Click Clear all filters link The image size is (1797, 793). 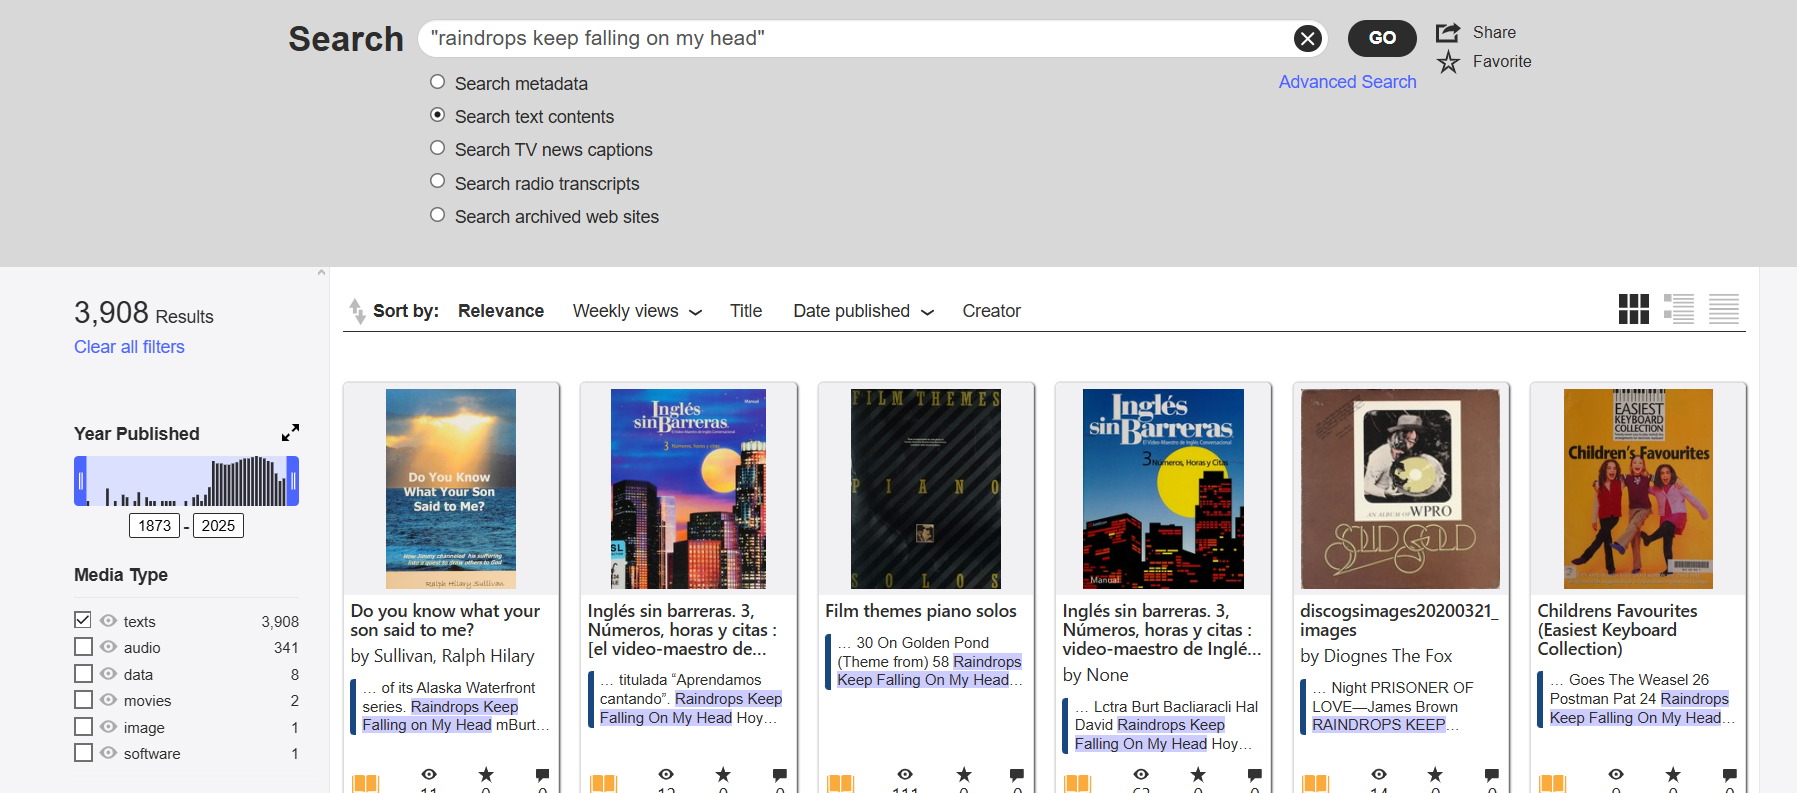[129, 347]
